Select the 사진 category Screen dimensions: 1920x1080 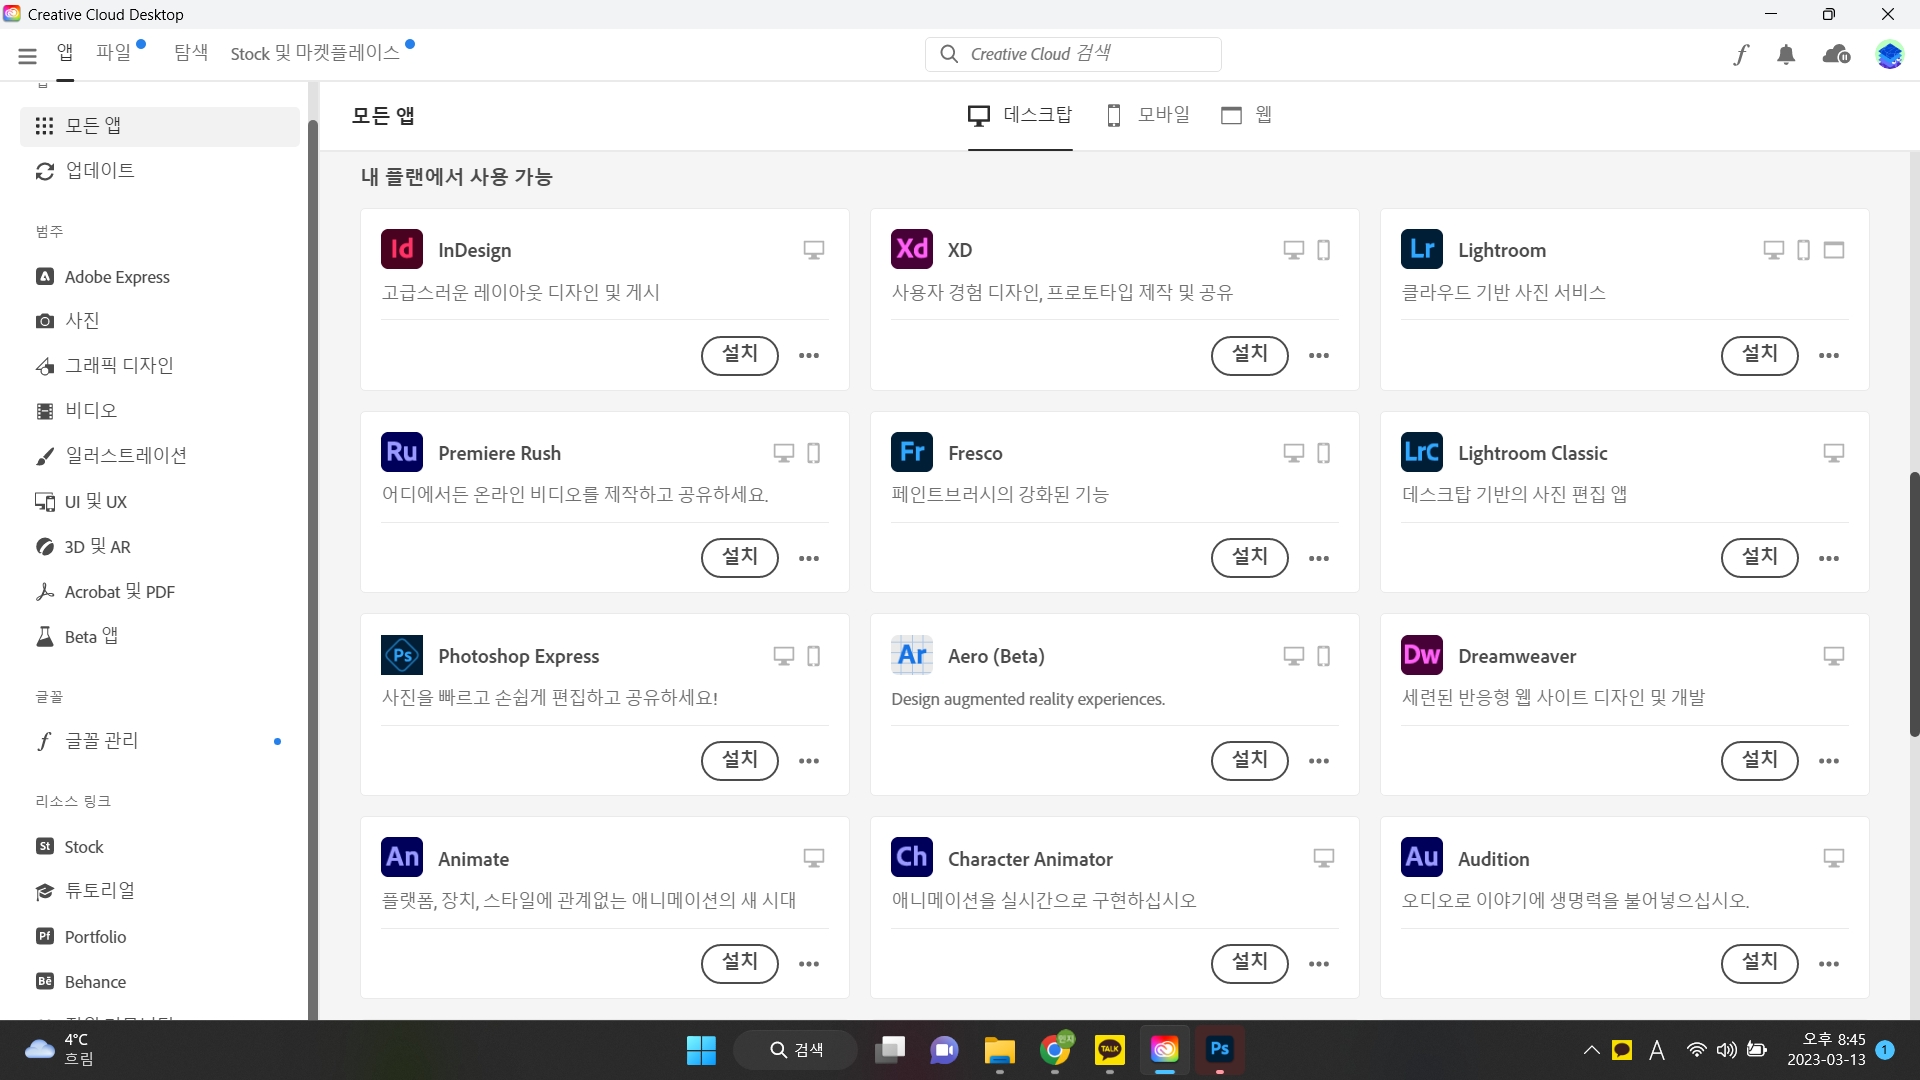click(x=160, y=321)
